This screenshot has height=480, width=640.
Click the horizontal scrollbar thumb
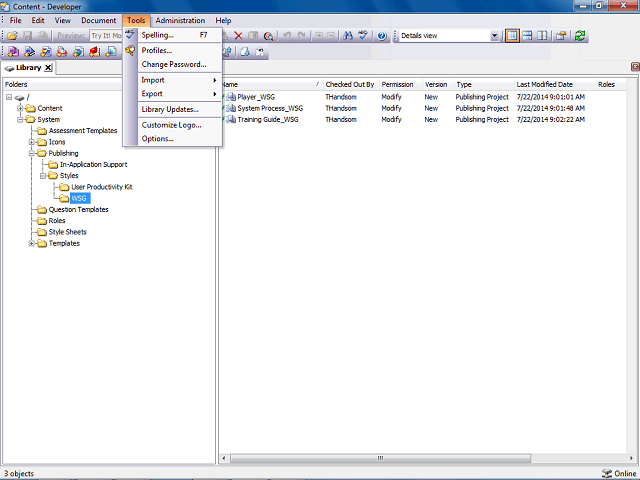pyautogui.click(x=380, y=458)
